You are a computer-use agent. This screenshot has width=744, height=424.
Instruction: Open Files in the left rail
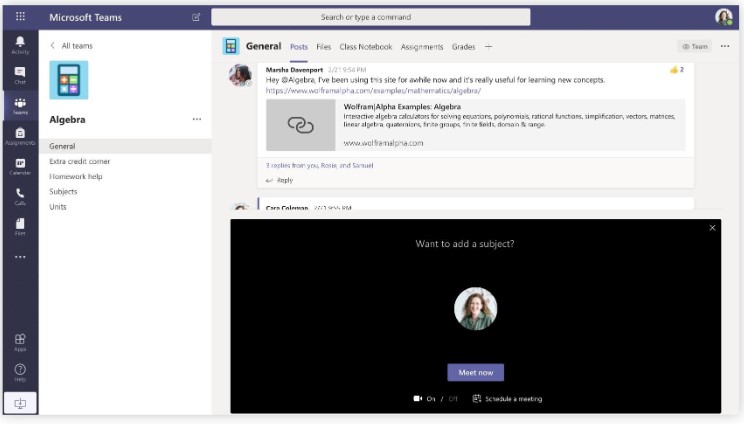[x=20, y=227]
